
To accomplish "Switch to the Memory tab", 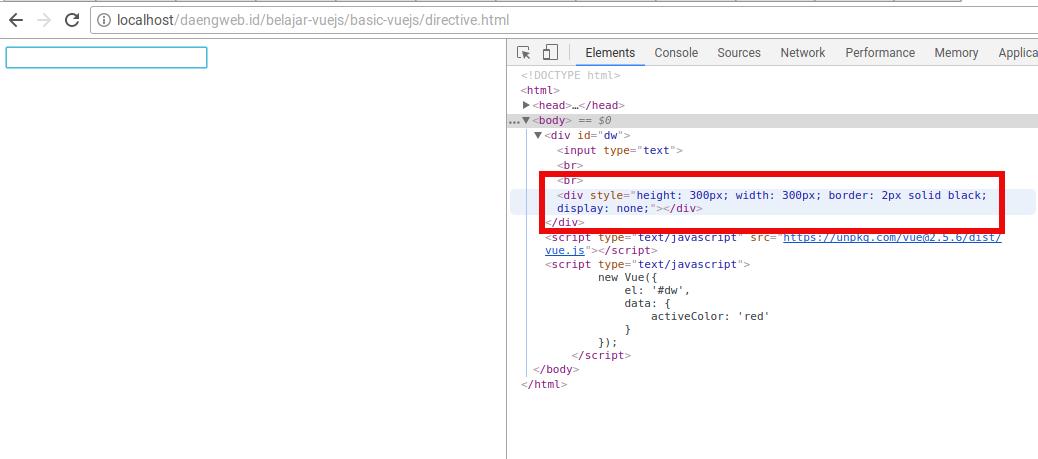I will (x=956, y=53).
